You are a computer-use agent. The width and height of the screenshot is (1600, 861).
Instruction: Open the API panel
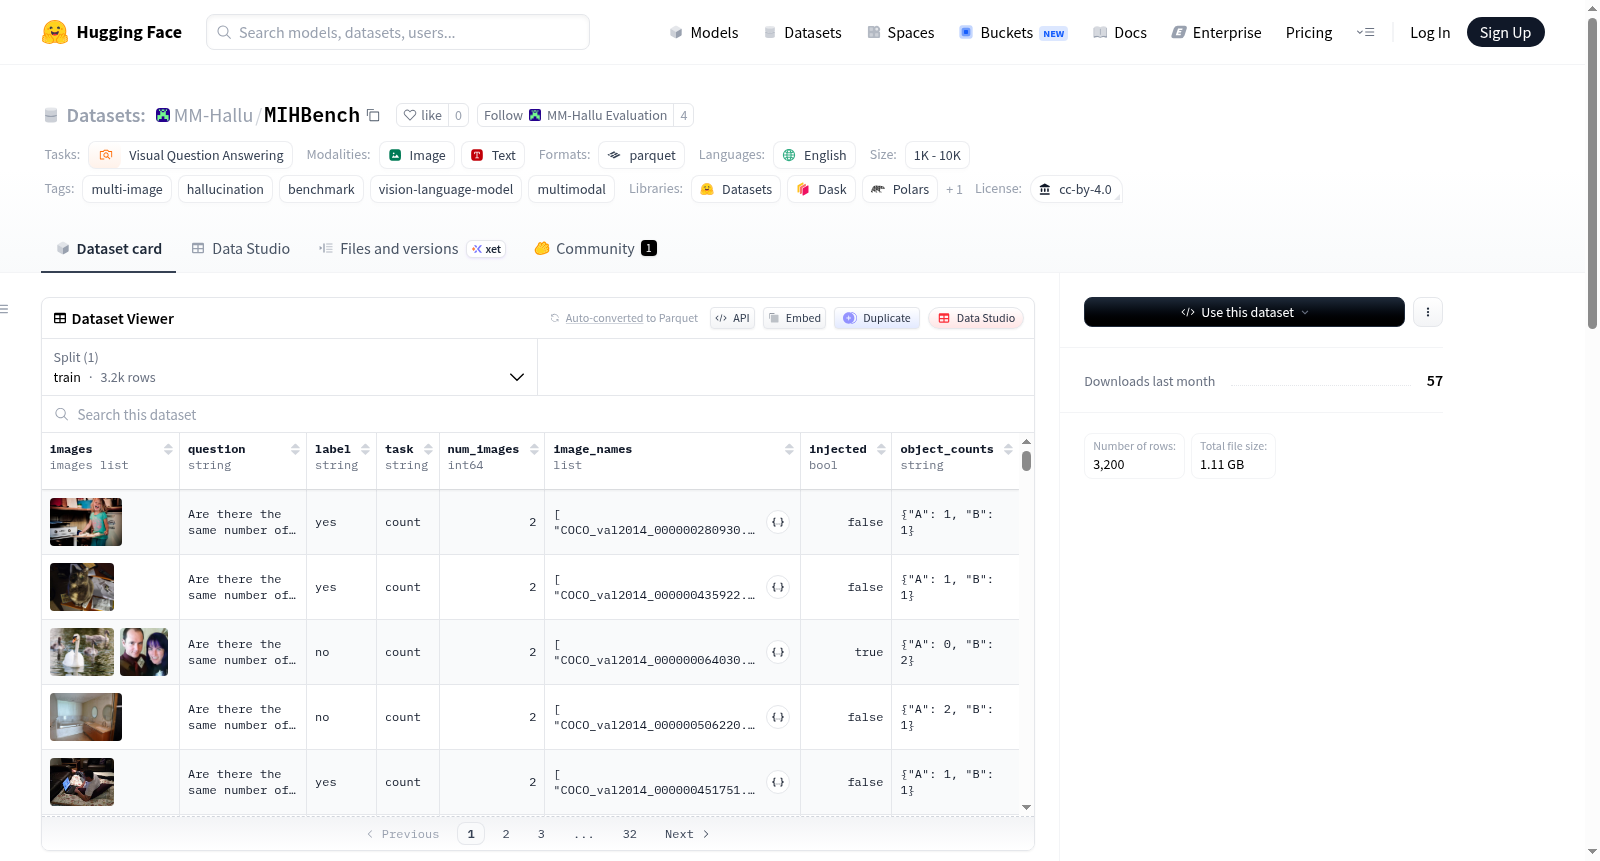point(732,318)
